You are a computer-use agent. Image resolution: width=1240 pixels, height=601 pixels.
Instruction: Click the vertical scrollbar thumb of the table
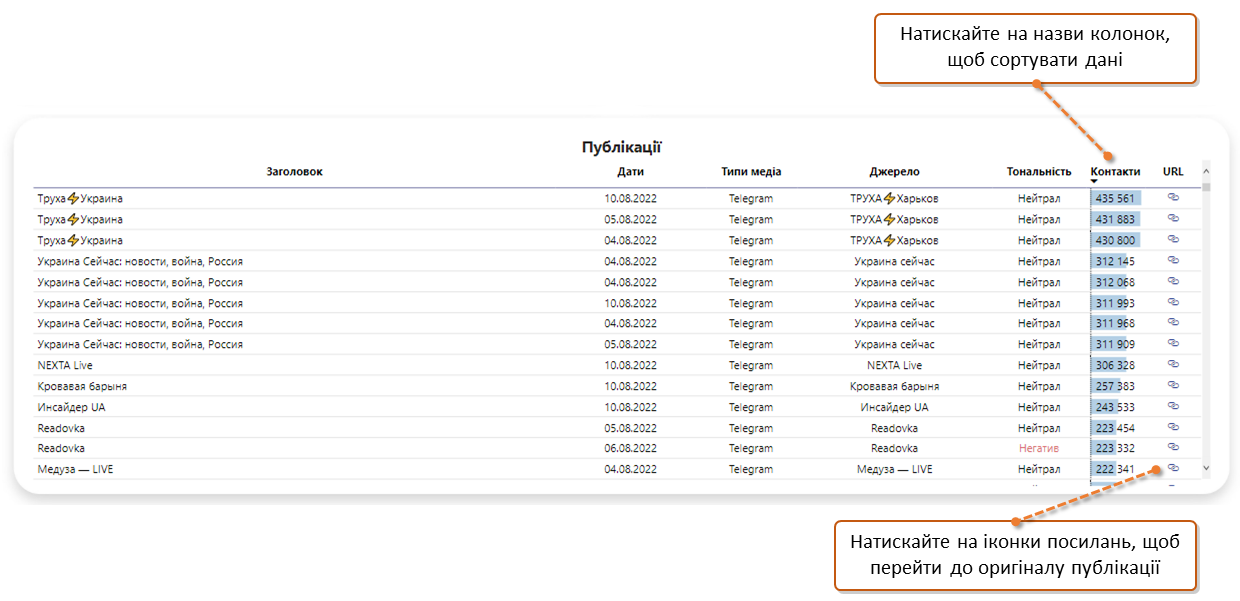pos(1206,186)
